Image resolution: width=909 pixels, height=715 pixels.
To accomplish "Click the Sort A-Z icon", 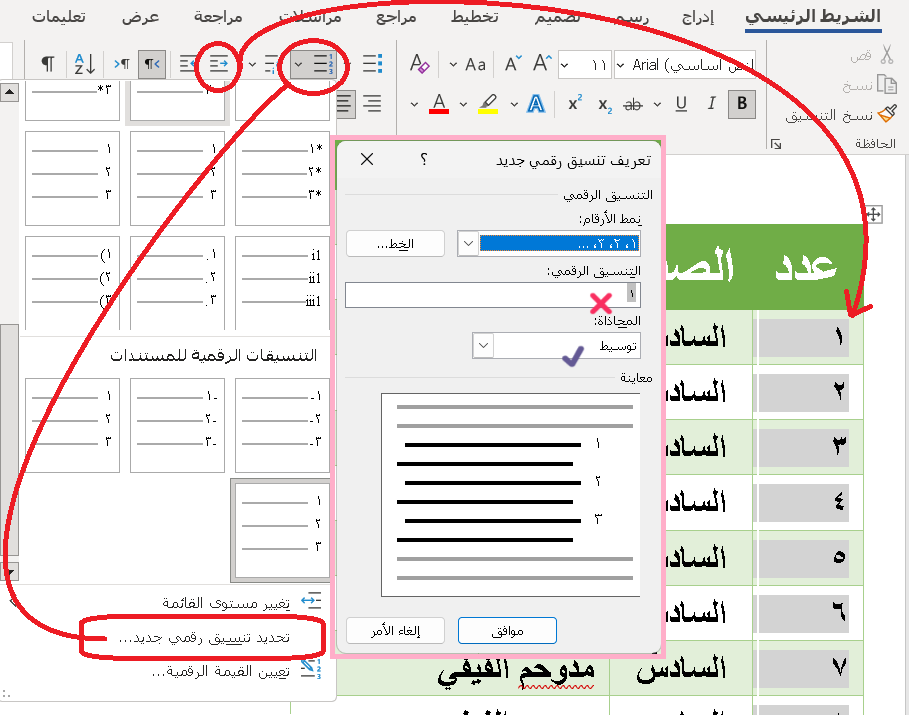I will 84,65.
